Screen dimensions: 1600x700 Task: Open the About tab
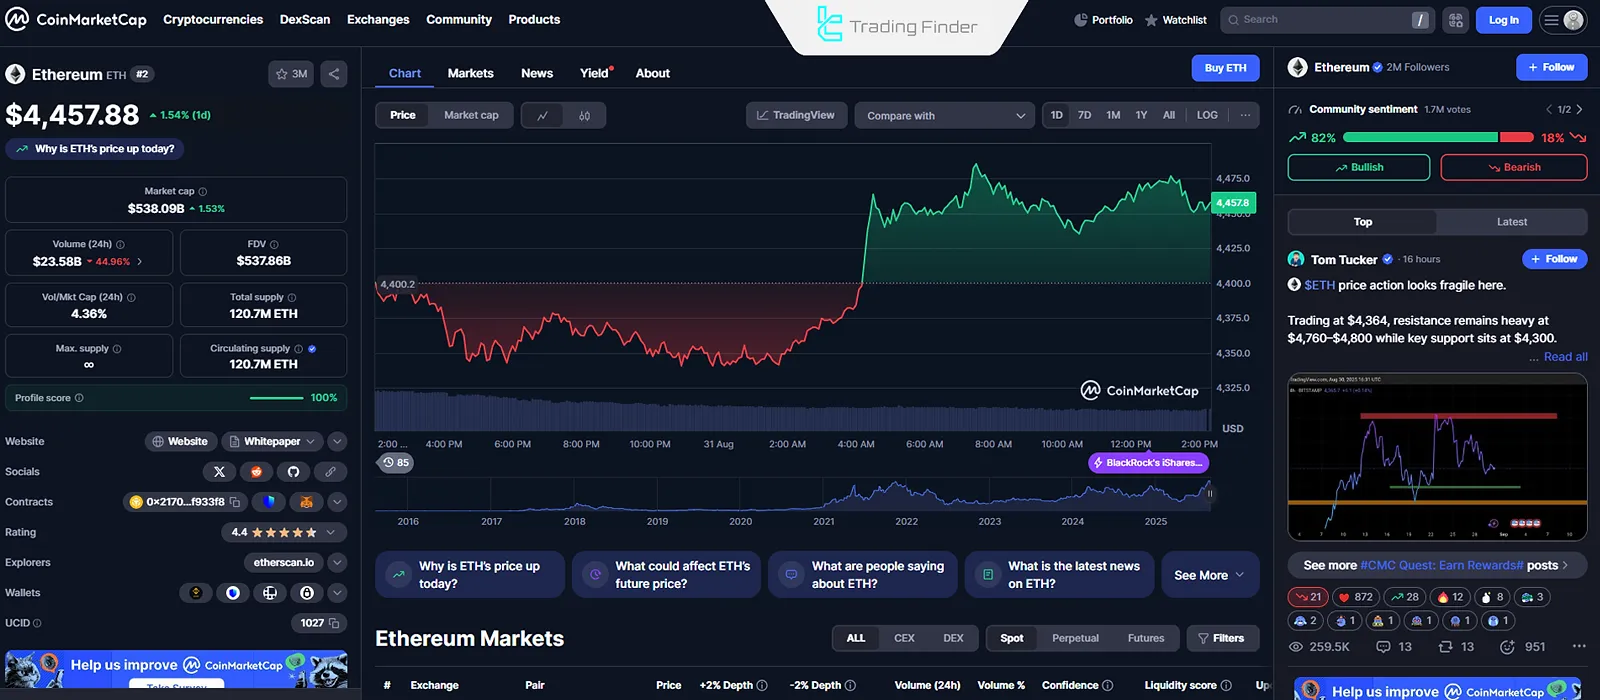(653, 73)
